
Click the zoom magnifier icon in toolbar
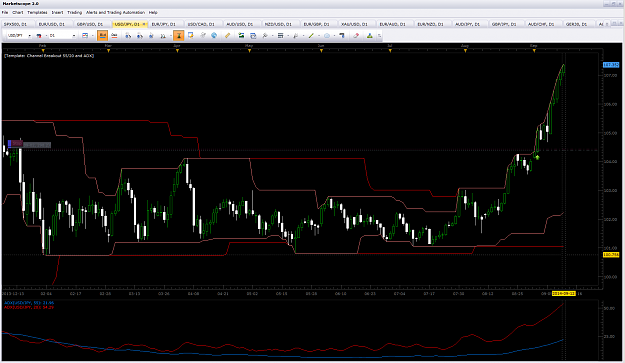tap(265, 35)
